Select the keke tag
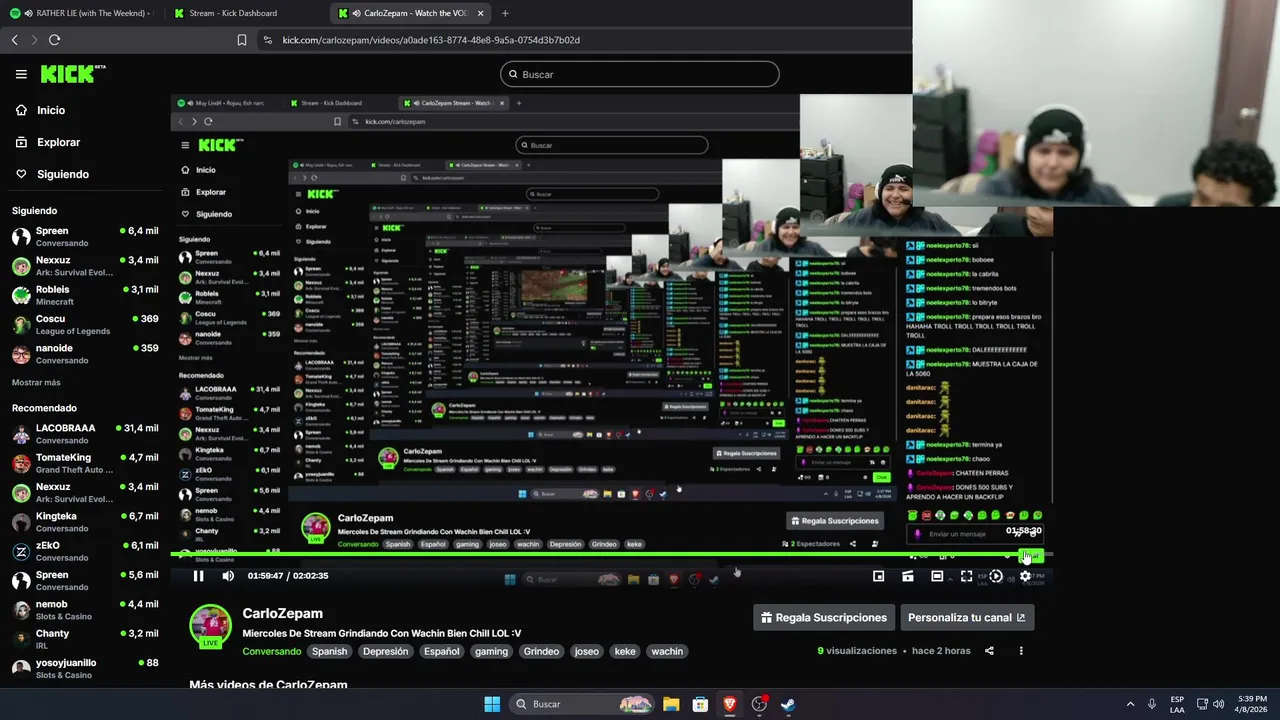The height and width of the screenshot is (720, 1280). point(625,651)
